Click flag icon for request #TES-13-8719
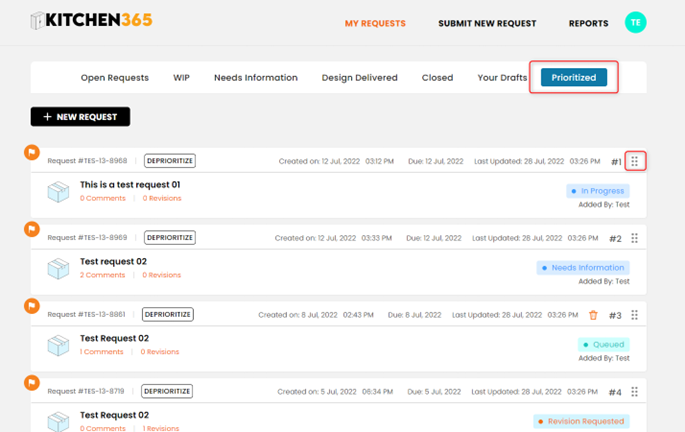The image size is (685, 432). (x=32, y=383)
